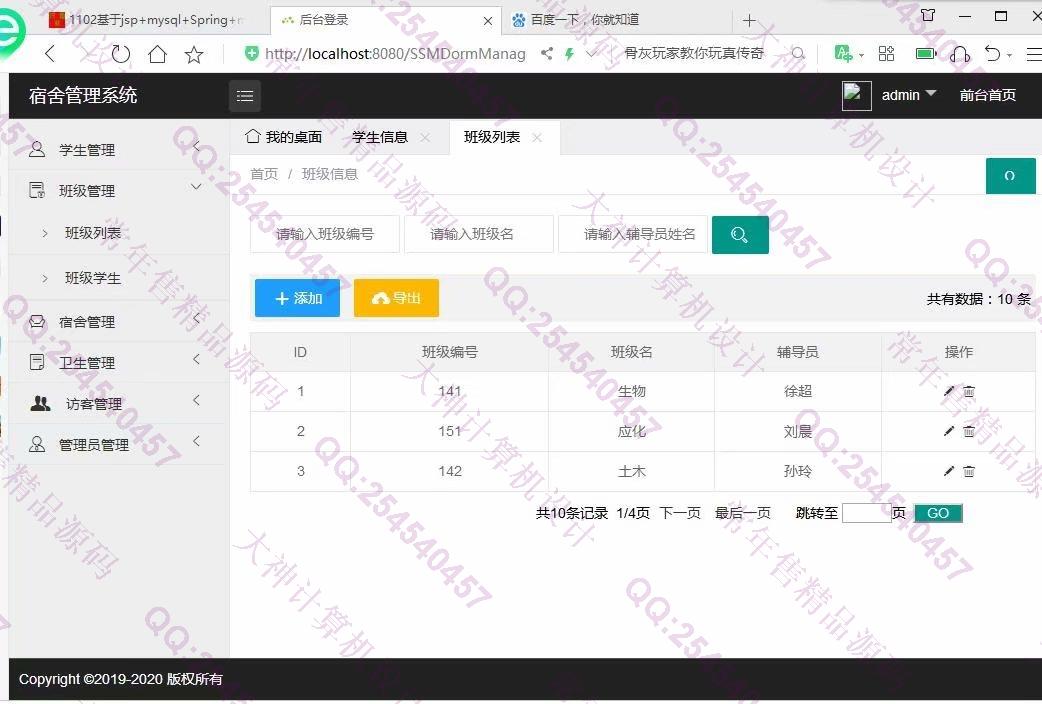Click the lightning speed mode icon
The width and height of the screenshot is (1042, 704).
570,53
